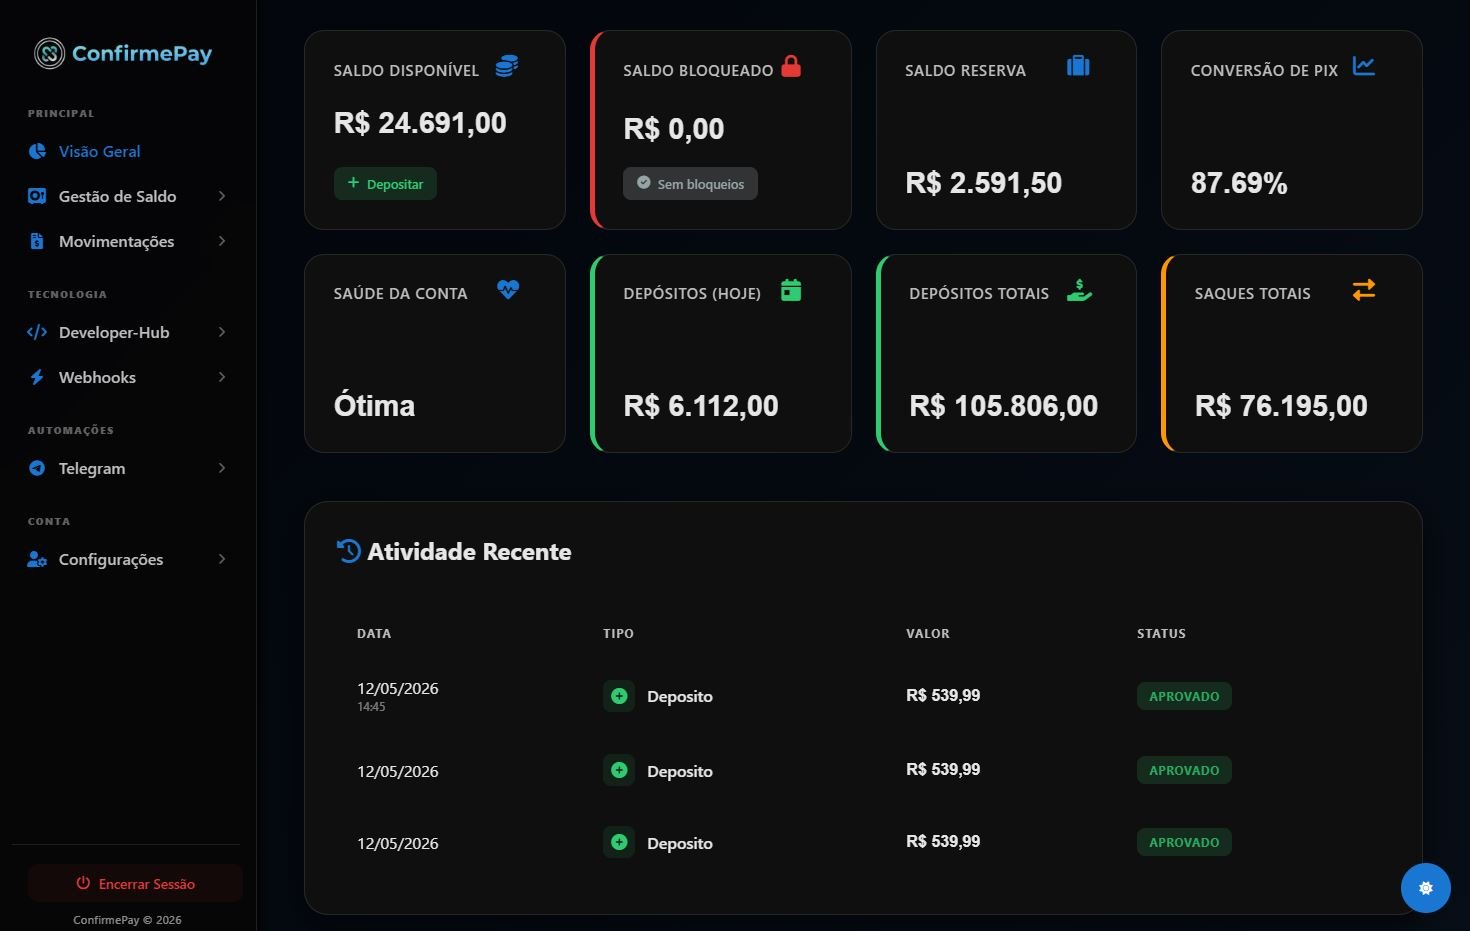Click the 87.69% conversion value
The image size is (1470, 931).
(1239, 183)
